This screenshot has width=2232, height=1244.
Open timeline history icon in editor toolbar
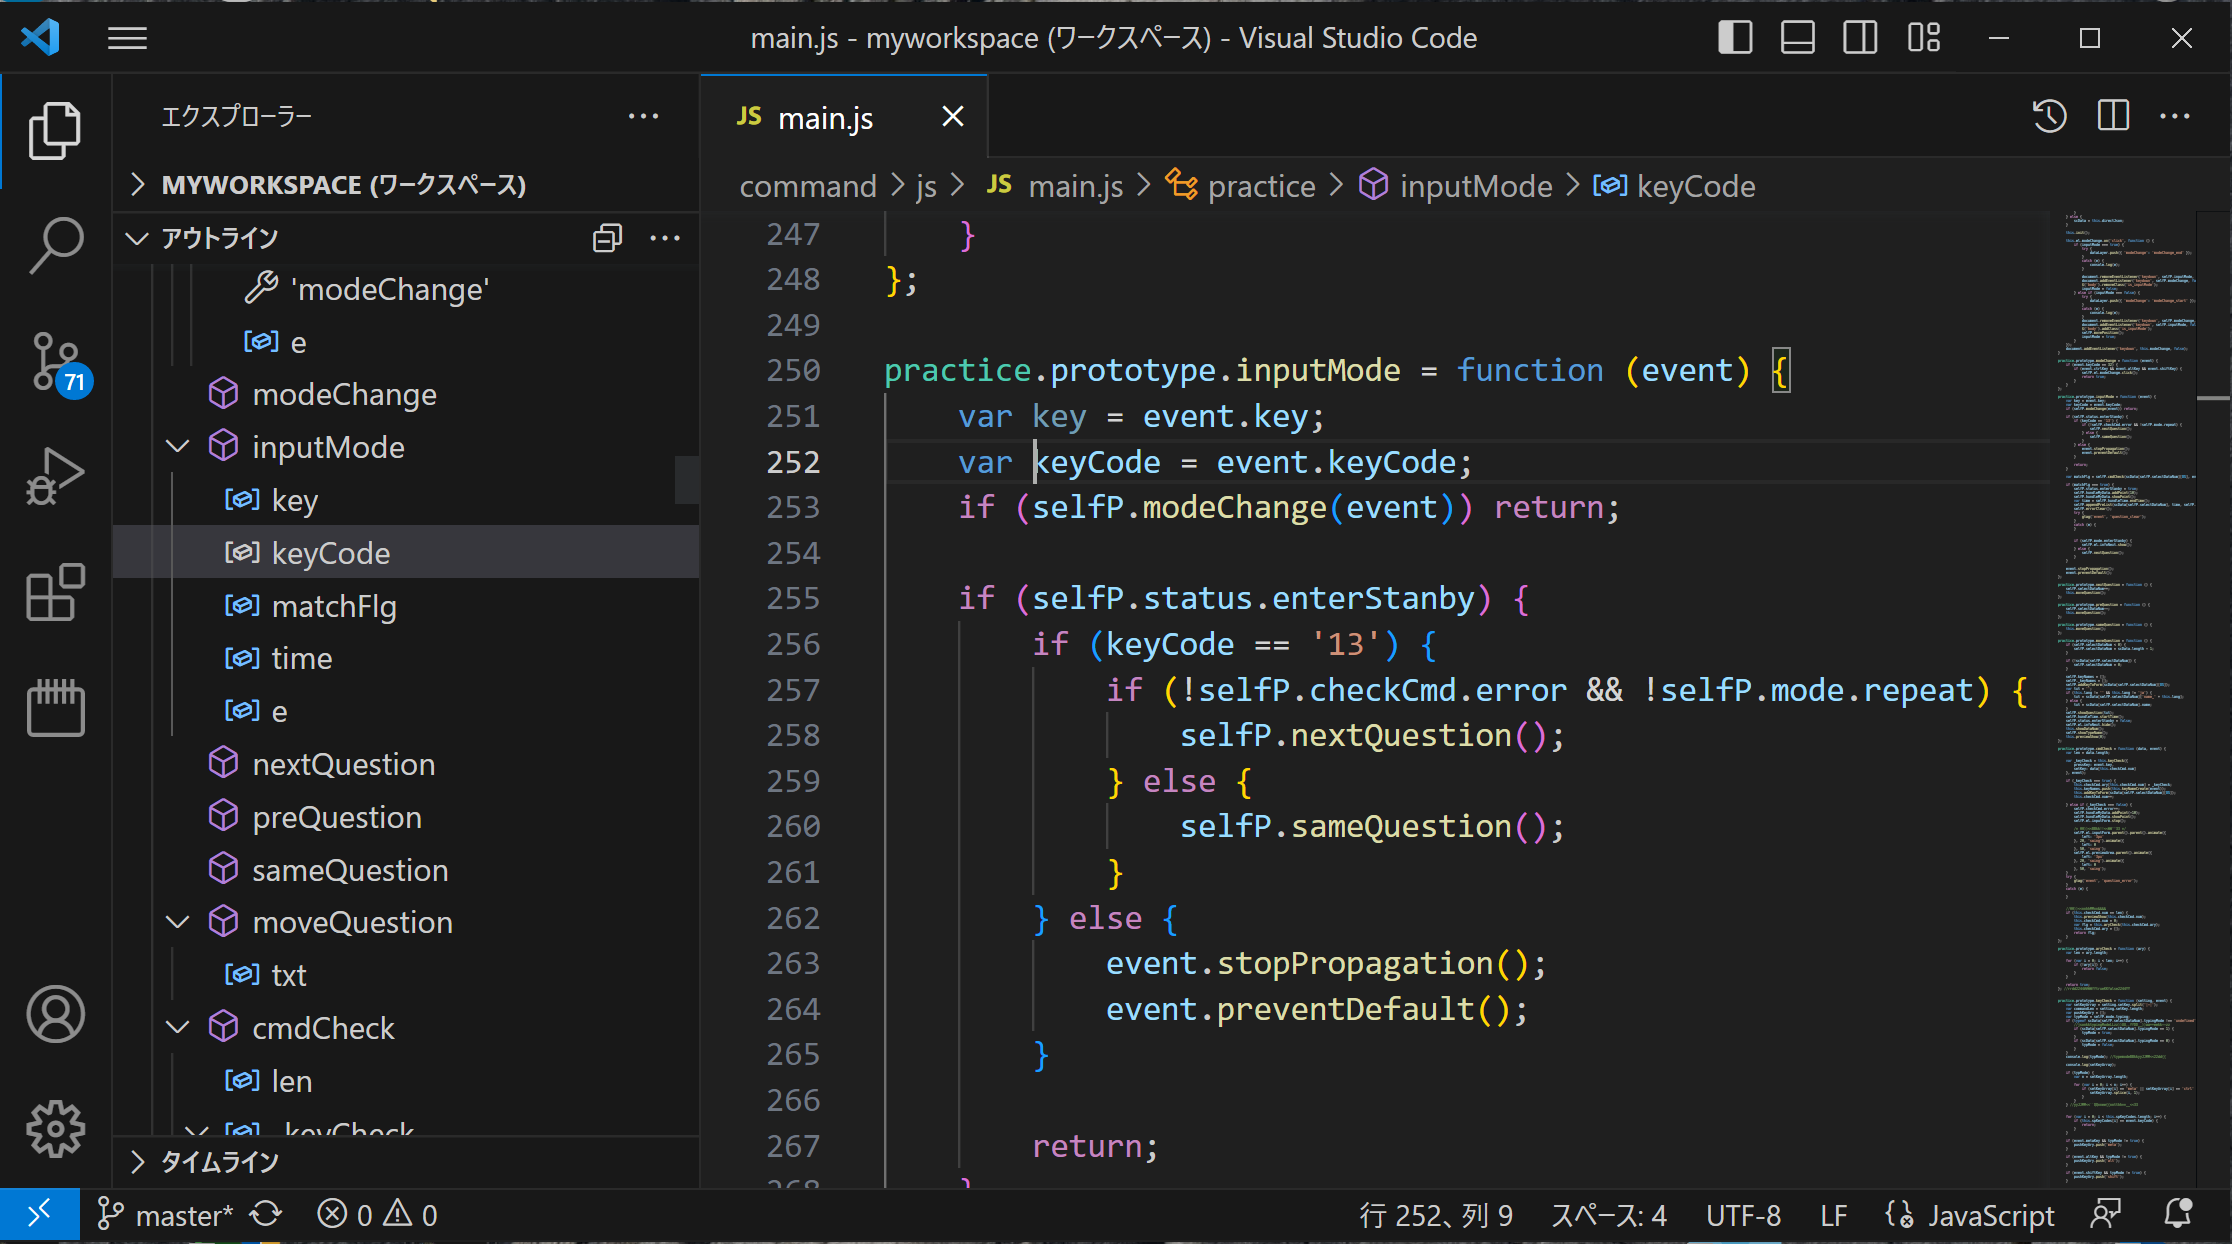[2050, 116]
